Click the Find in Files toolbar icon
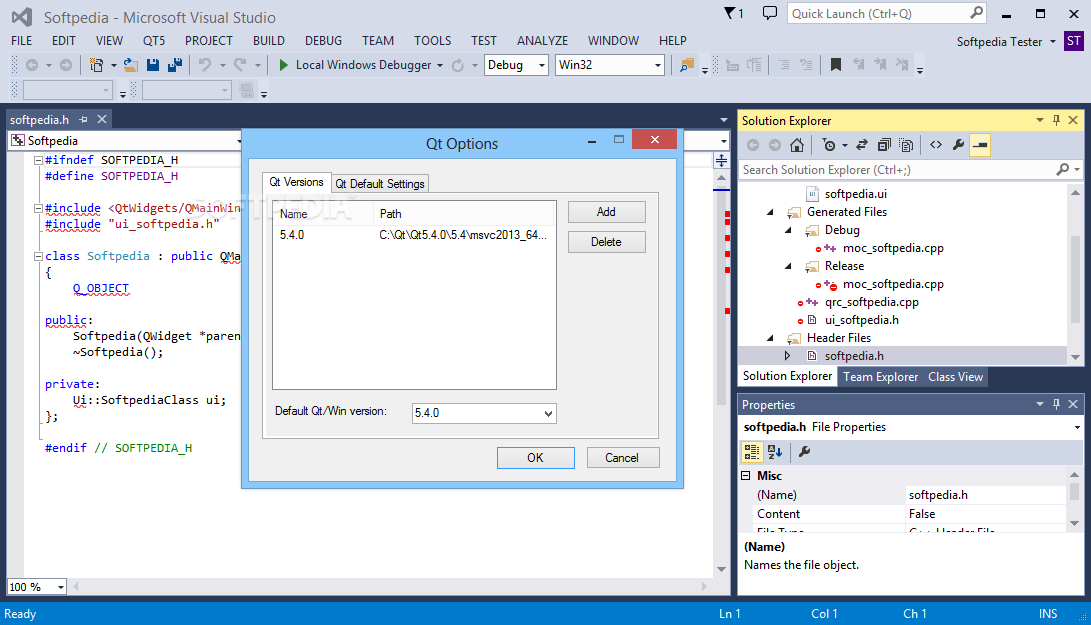Viewport: 1091px width, 625px height. [687, 65]
